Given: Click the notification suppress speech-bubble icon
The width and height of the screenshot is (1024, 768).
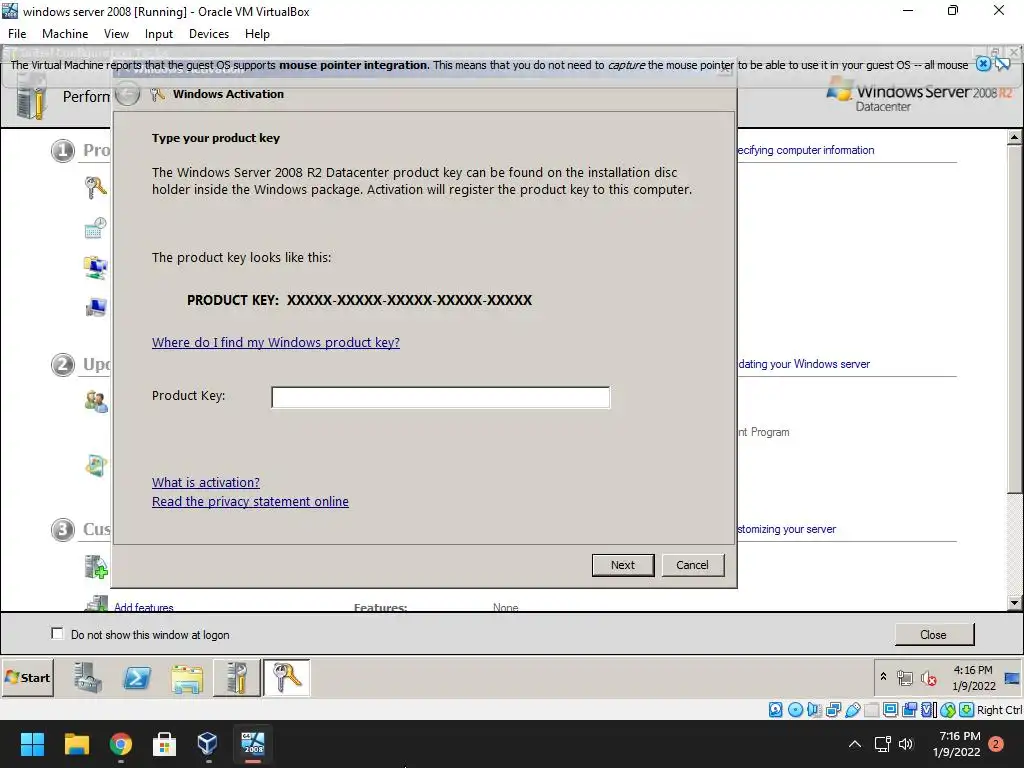Looking at the screenshot, I should coord(1002,64).
